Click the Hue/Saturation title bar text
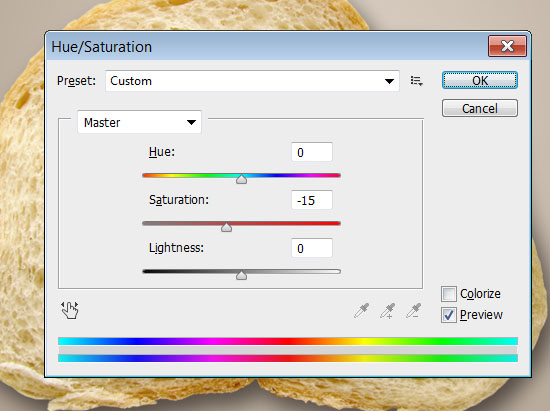Screen dimensions: 550x411 (x=101, y=47)
